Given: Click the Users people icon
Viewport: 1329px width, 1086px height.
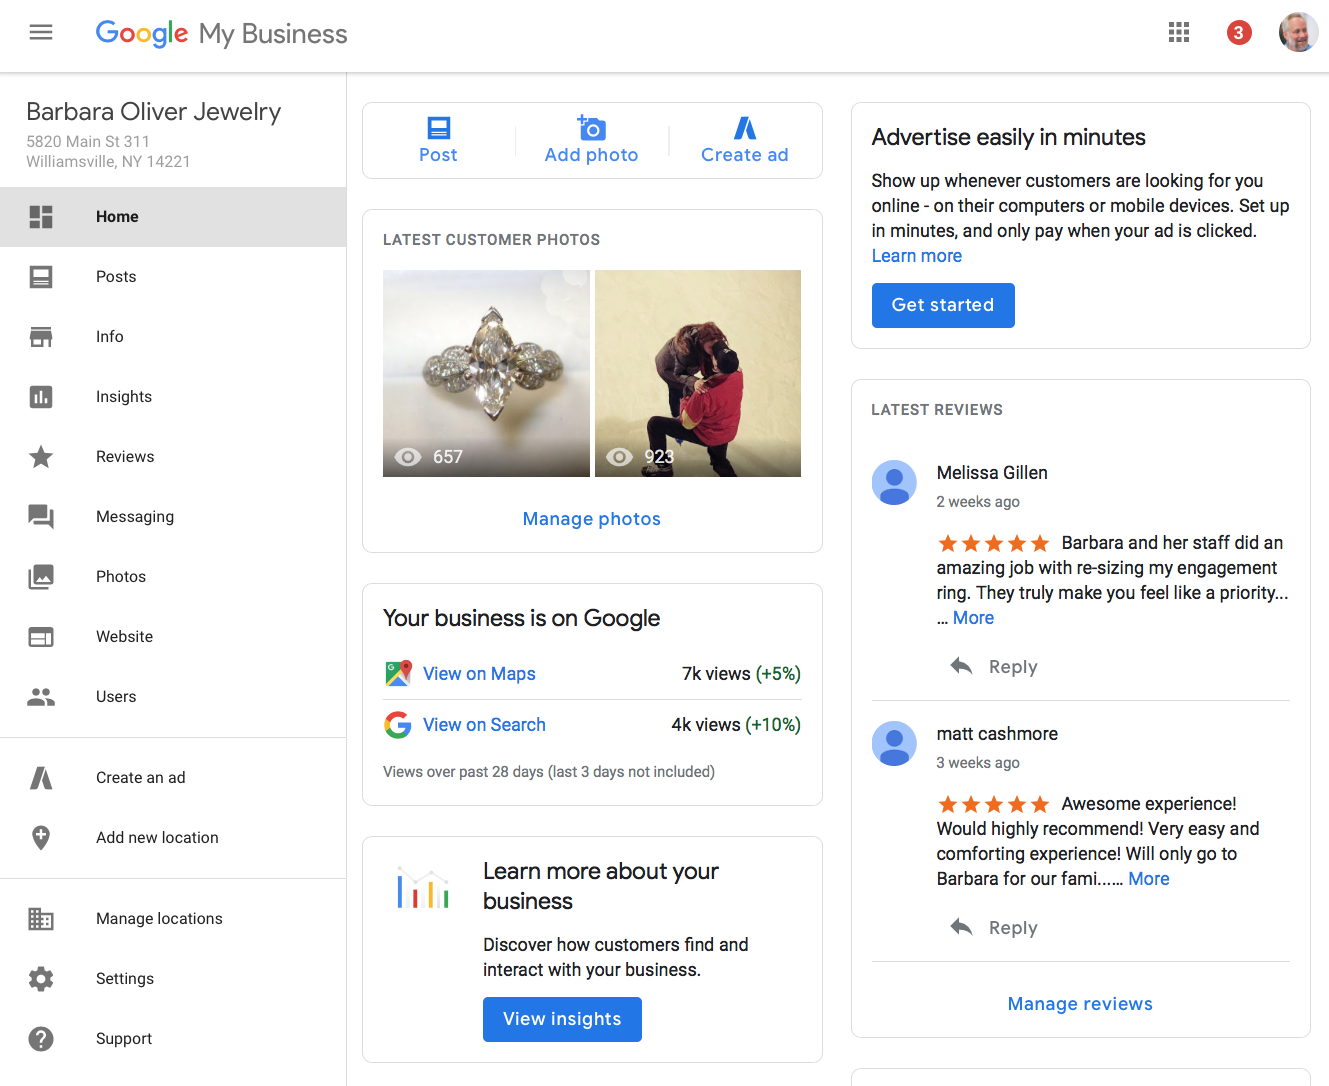Looking at the screenshot, I should (x=41, y=697).
